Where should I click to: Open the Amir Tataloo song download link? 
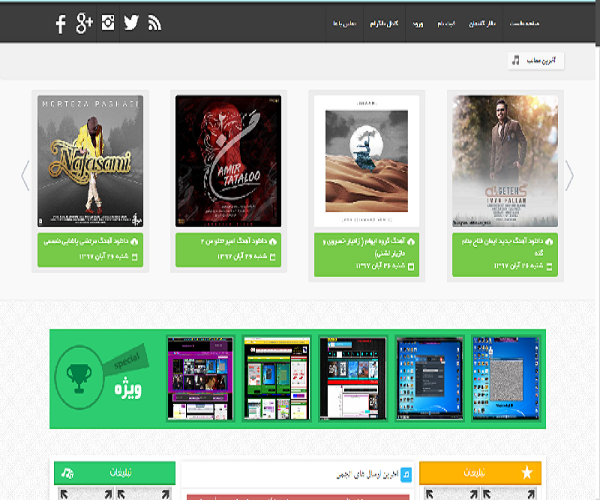point(233,241)
